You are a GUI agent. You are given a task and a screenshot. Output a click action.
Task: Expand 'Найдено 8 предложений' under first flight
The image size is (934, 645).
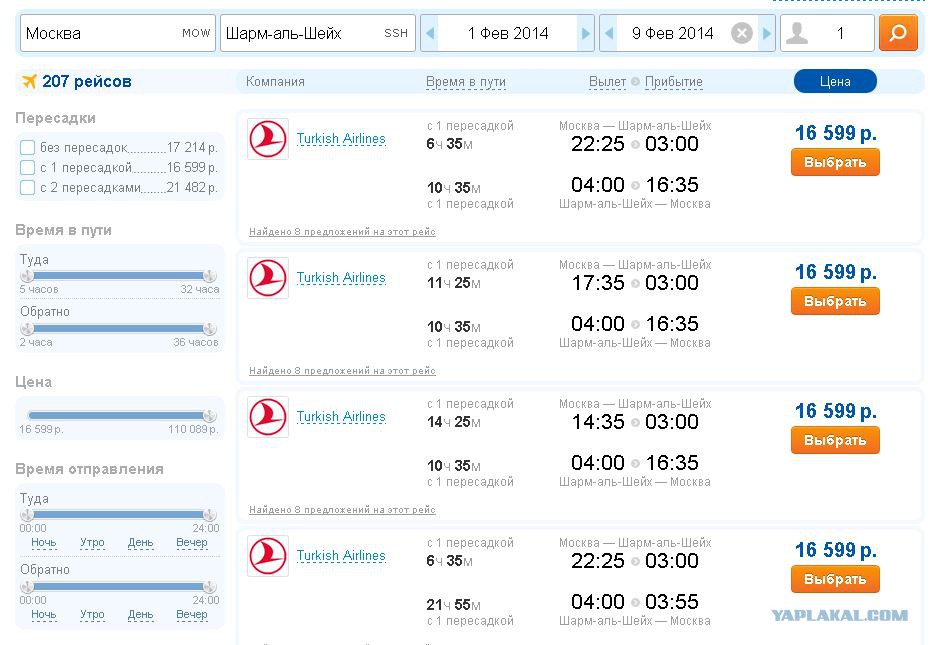pos(342,232)
